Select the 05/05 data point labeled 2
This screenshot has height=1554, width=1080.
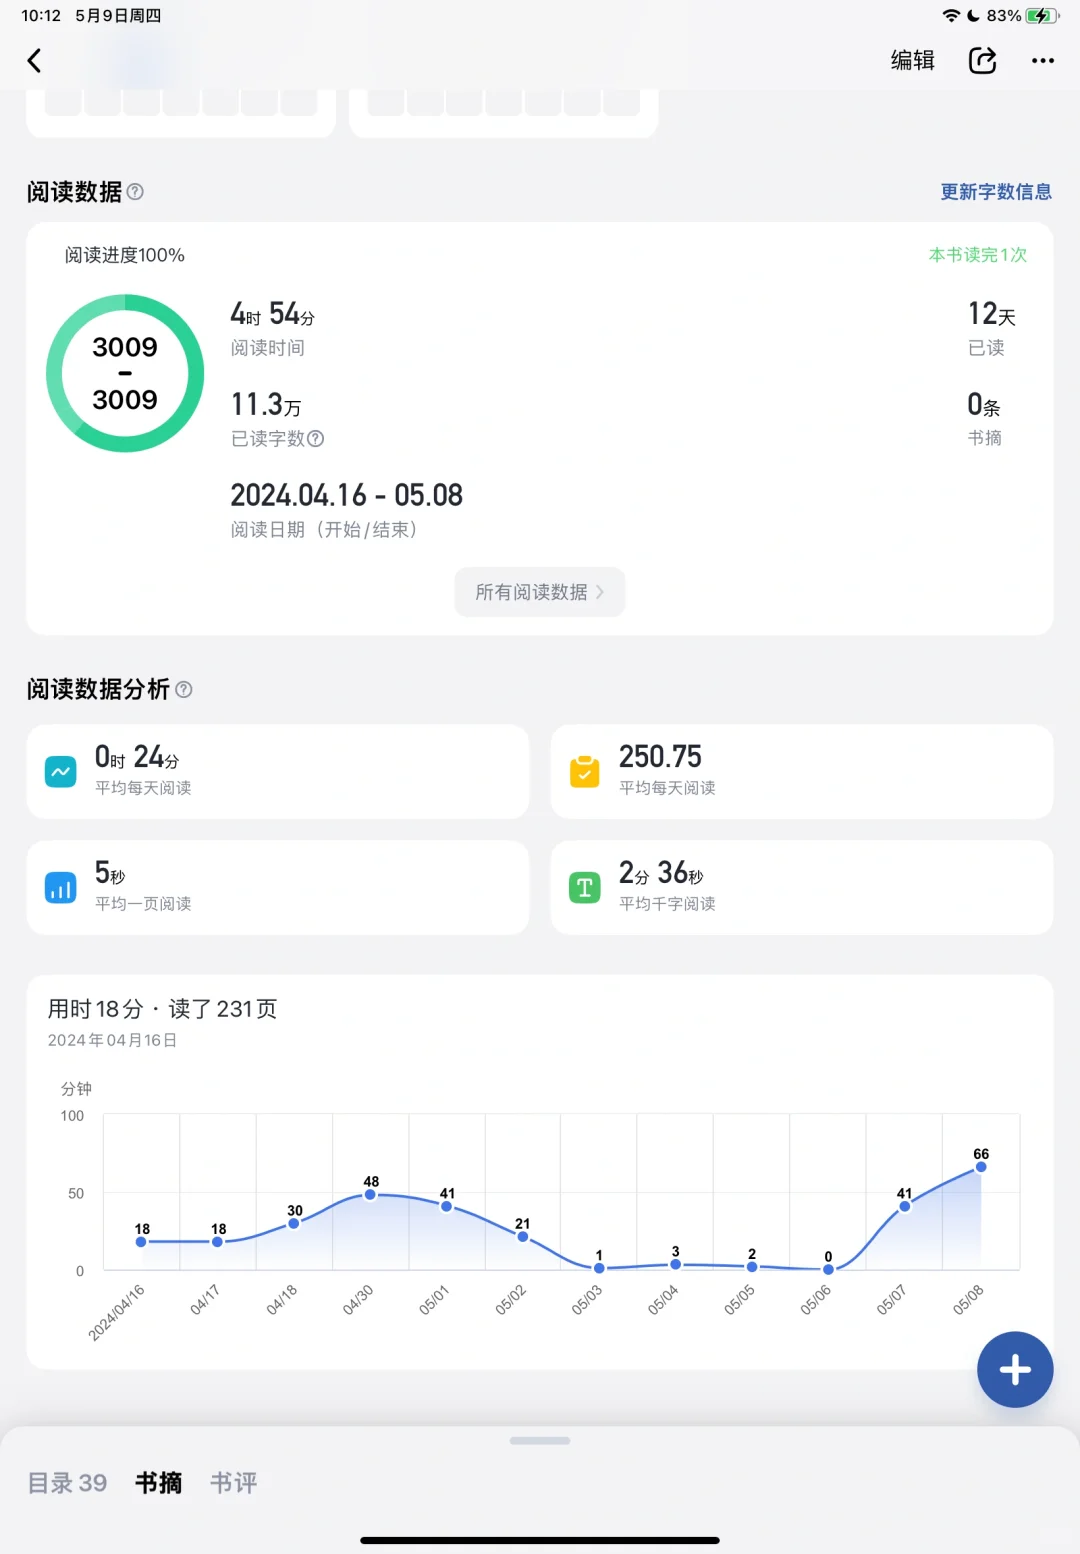[752, 1267]
